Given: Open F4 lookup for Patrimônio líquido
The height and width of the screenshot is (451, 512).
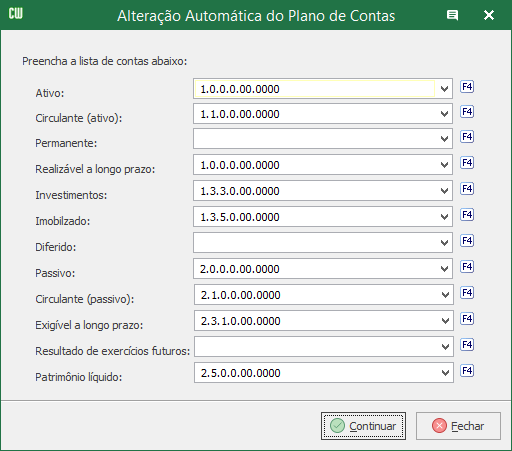Looking at the screenshot, I should (x=467, y=371).
